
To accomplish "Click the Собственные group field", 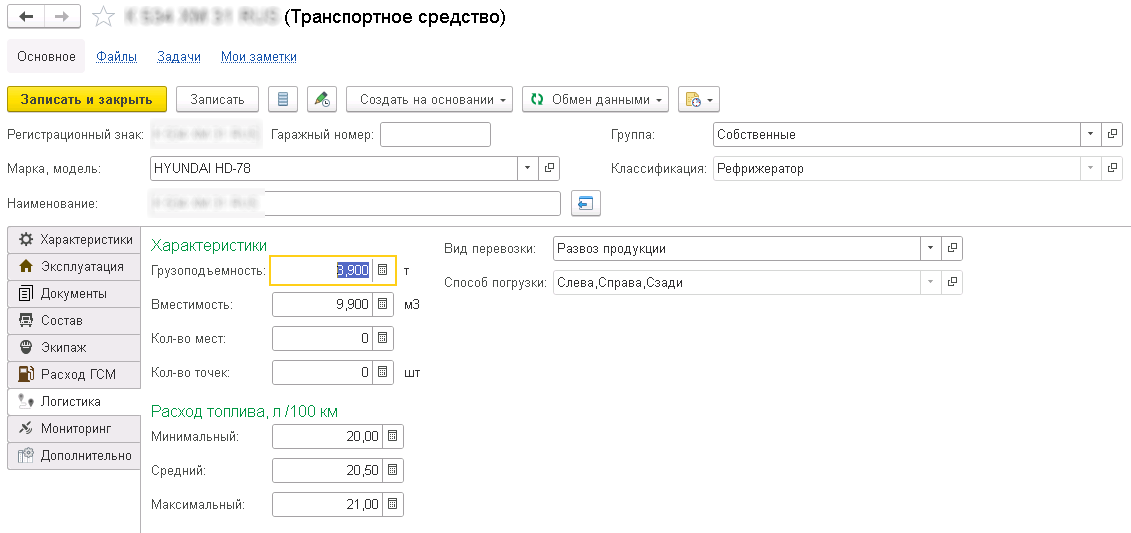I will click(x=896, y=134).
